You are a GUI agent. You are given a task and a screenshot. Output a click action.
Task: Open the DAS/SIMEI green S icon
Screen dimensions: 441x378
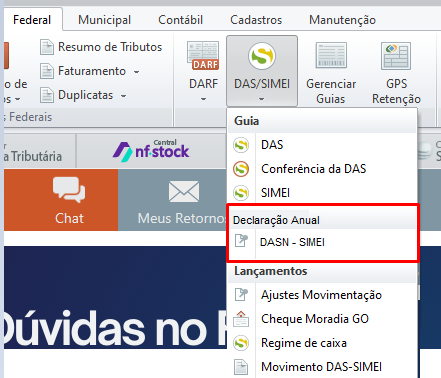[x=262, y=56]
